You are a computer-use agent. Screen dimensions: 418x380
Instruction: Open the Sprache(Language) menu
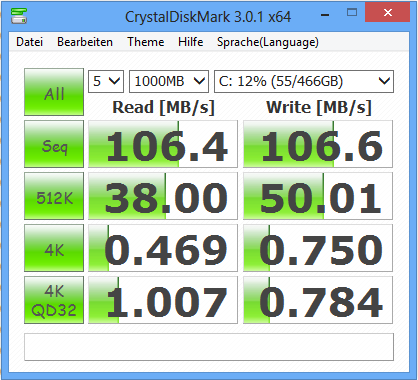coord(268,42)
